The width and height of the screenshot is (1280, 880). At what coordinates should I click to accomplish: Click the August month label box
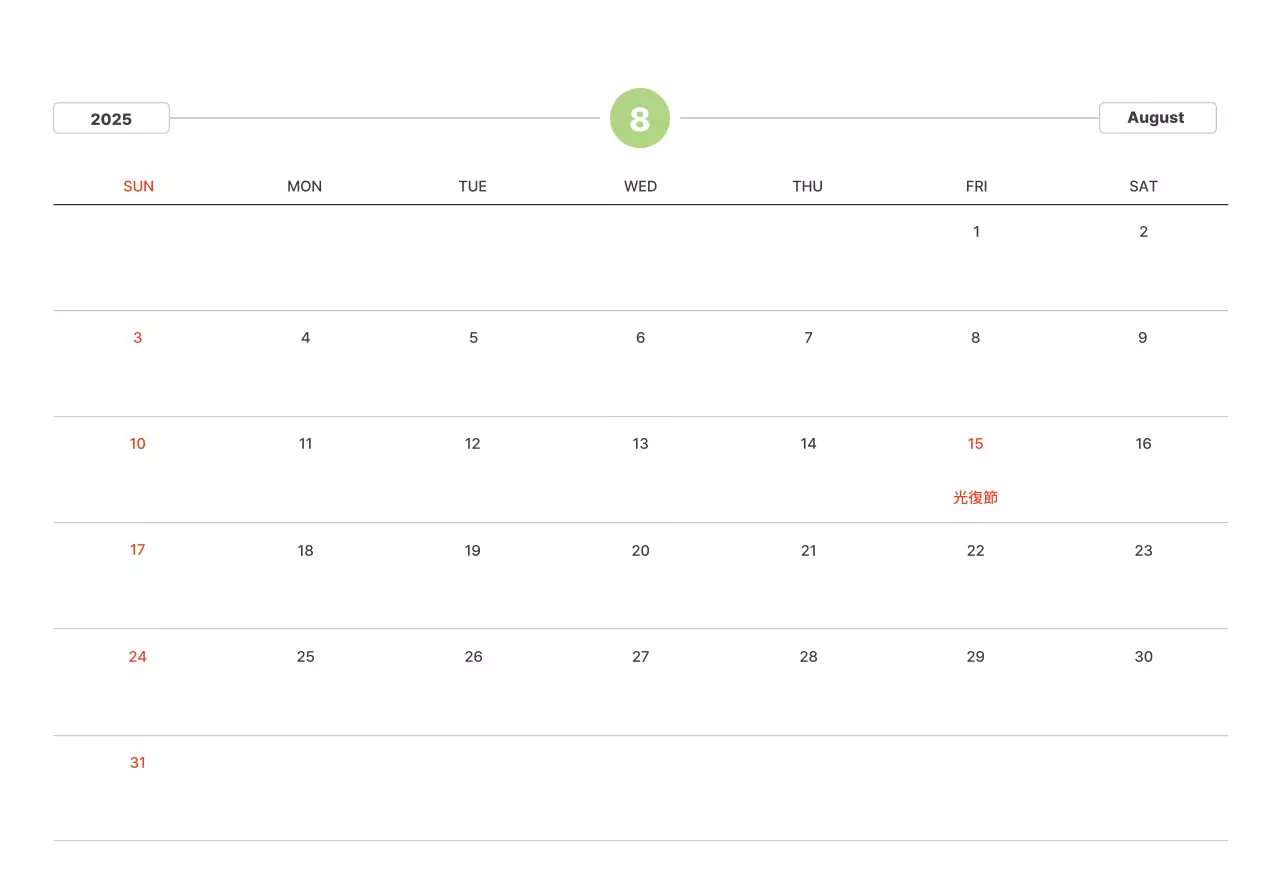point(1157,118)
